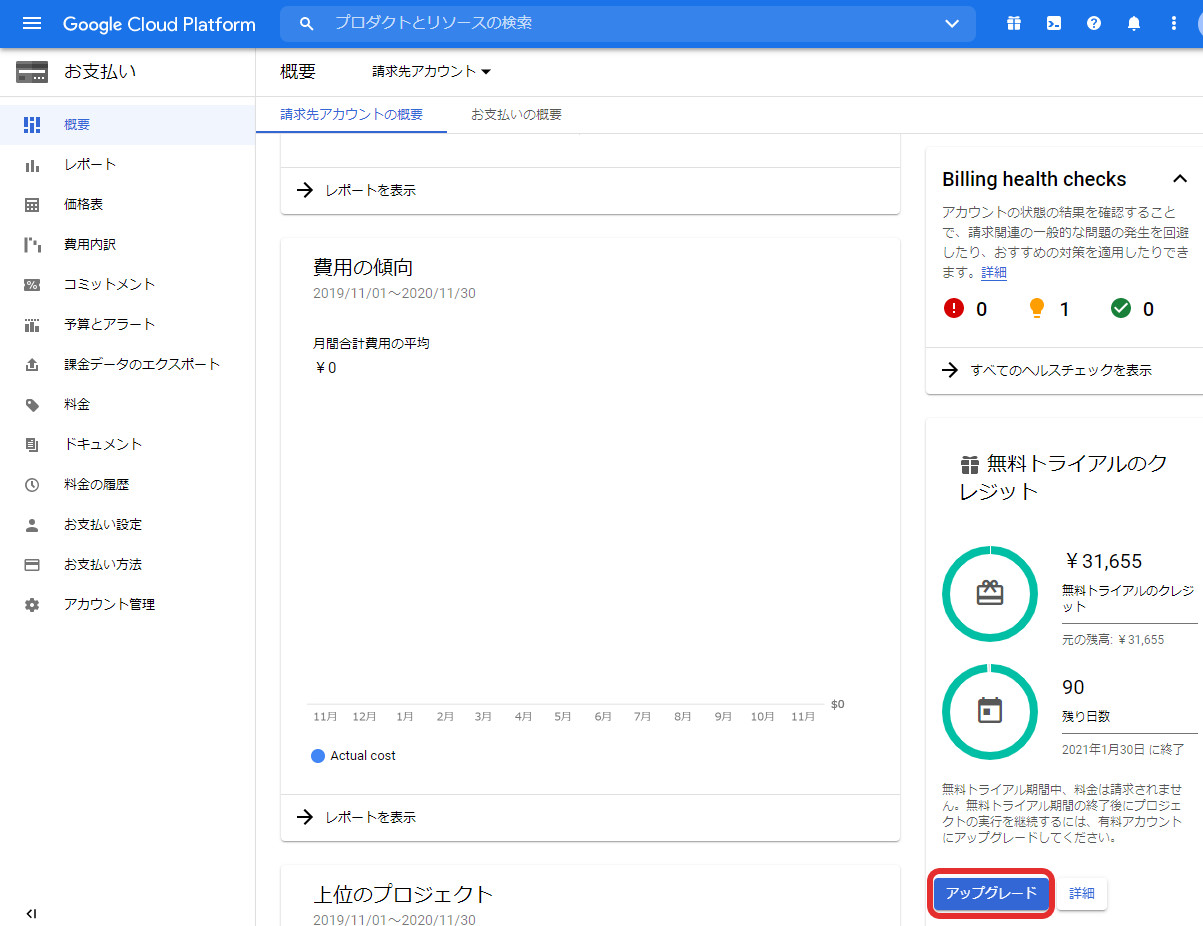The width and height of the screenshot is (1203, 926).
Task: Click the アップグレード button
Action: click(991, 894)
